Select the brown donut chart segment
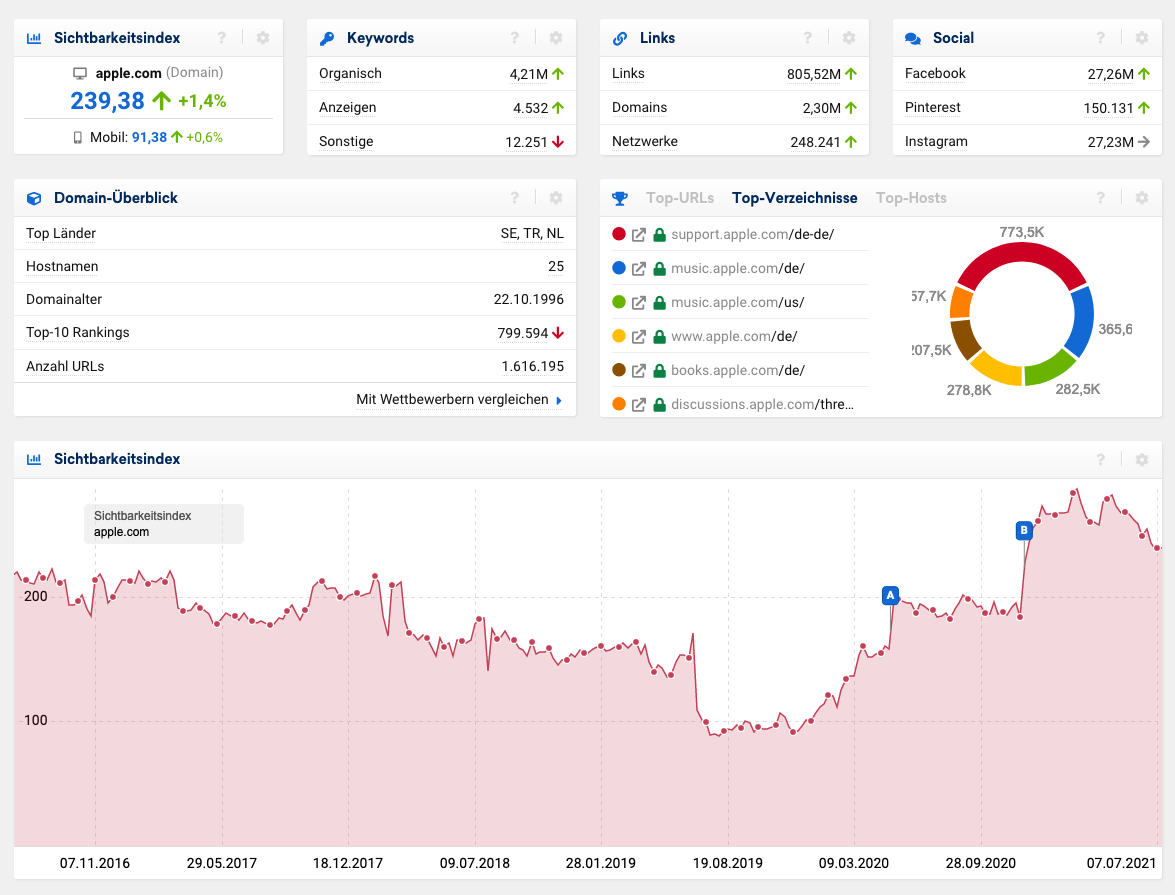The height and width of the screenshot is (895, 1175). click(964, 339)
